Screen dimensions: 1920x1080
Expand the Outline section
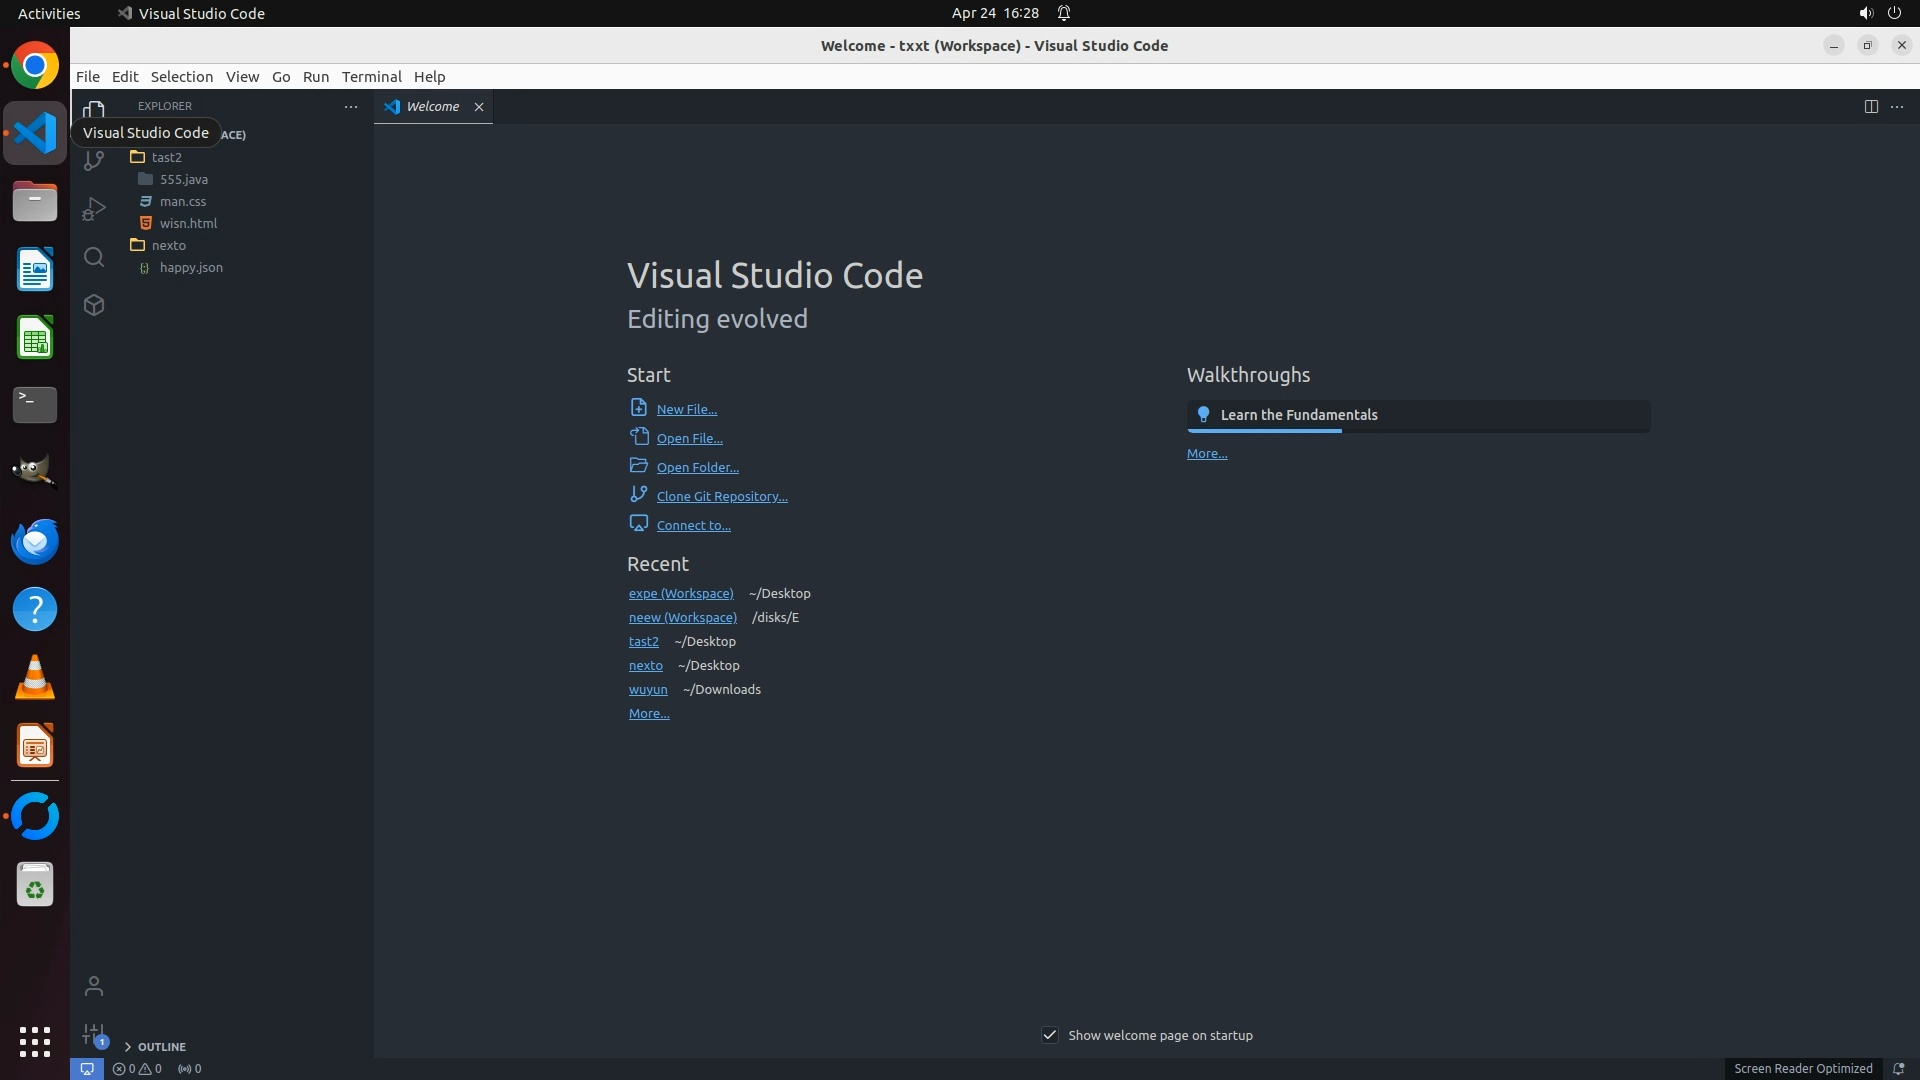(161, 1046)
